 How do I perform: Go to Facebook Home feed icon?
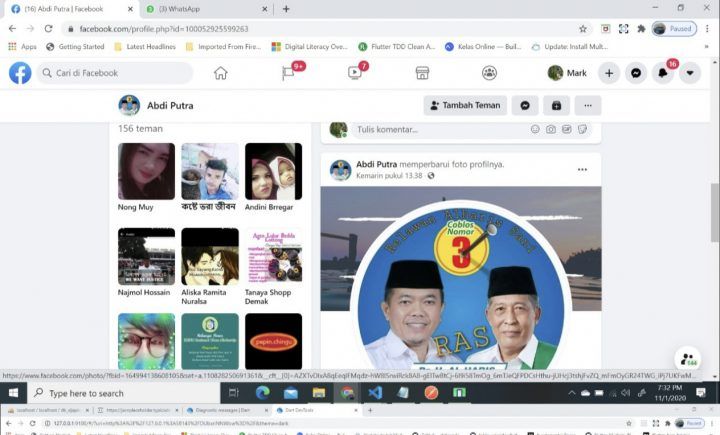pos(220,73)
